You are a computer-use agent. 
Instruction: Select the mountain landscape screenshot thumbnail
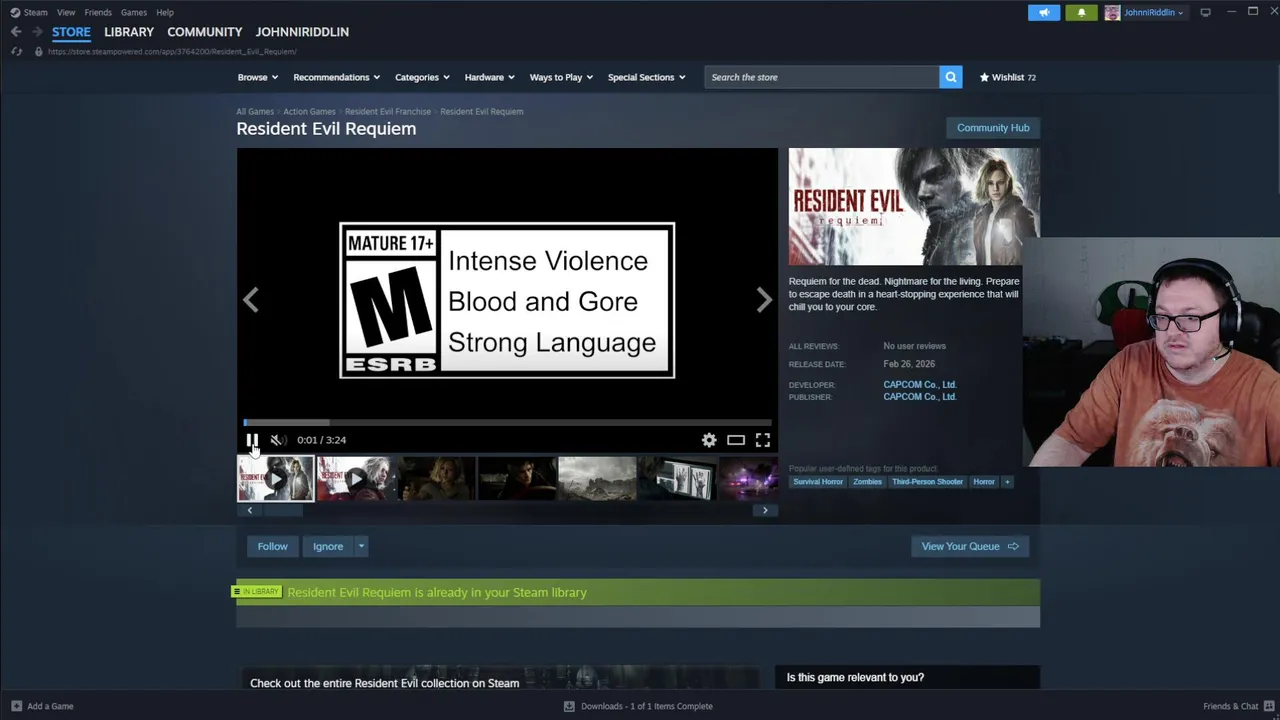click(x=597, y=479)
